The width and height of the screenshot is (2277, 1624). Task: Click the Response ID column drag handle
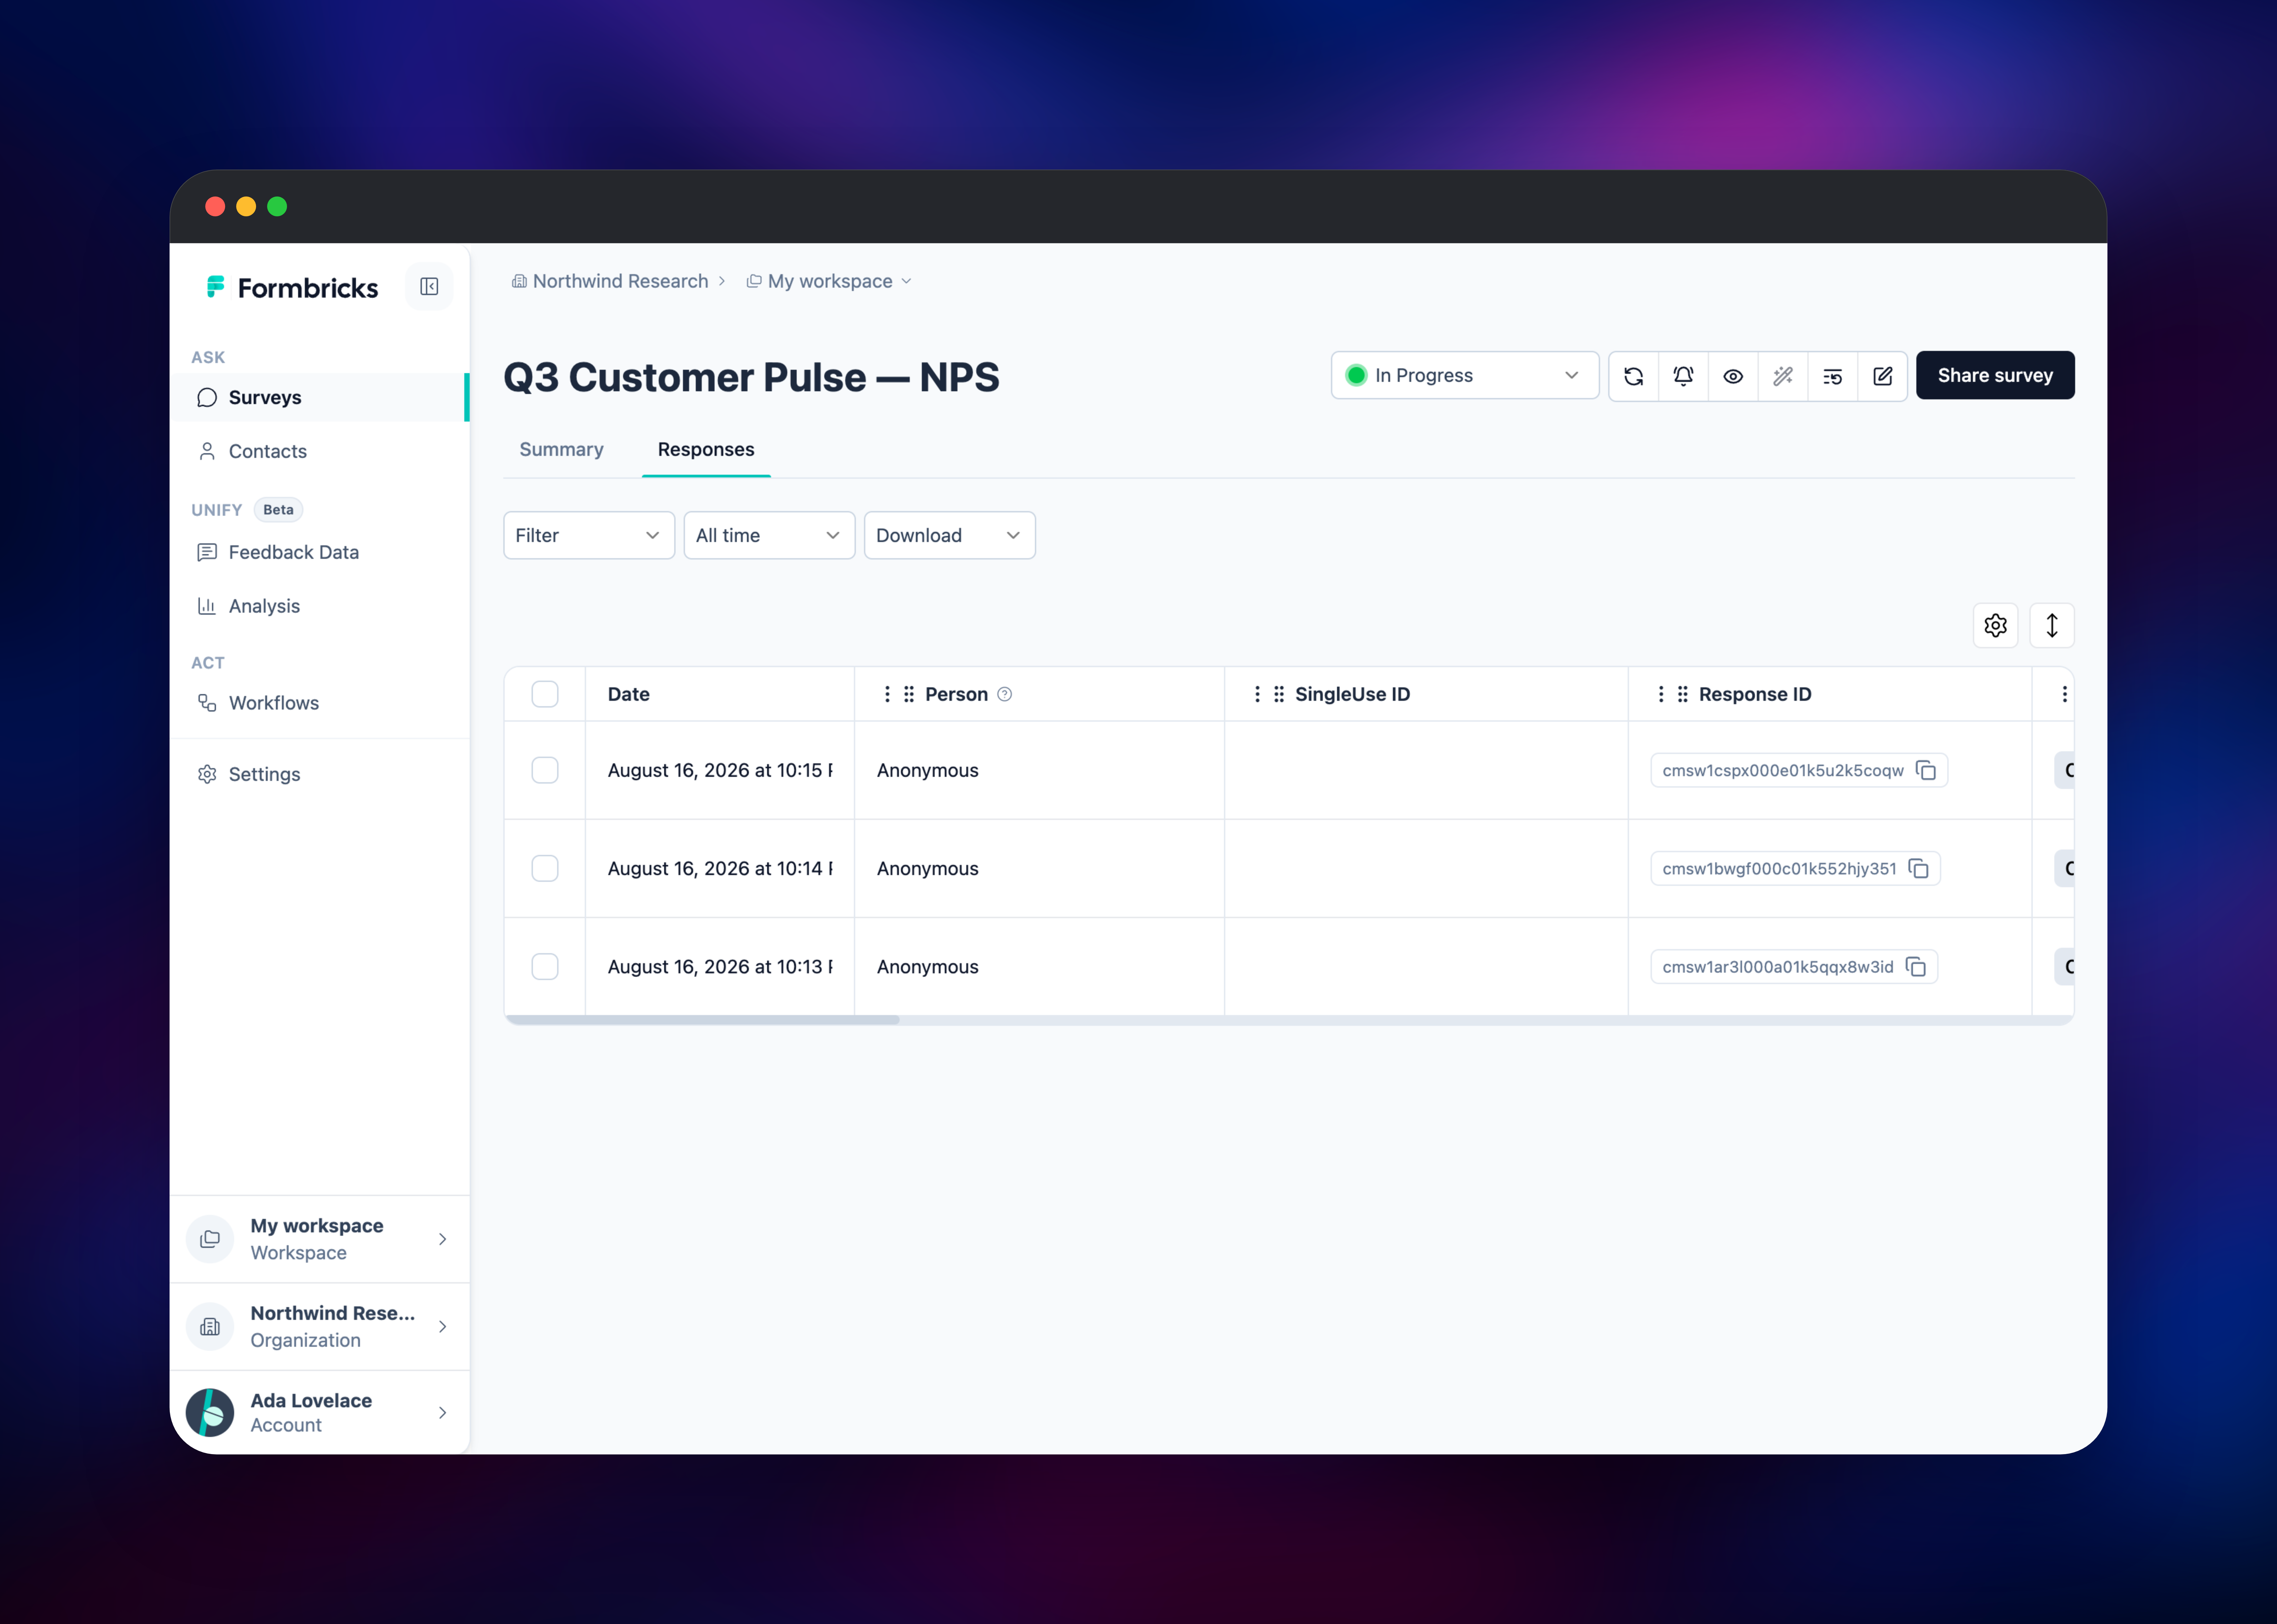[1683, 694]
